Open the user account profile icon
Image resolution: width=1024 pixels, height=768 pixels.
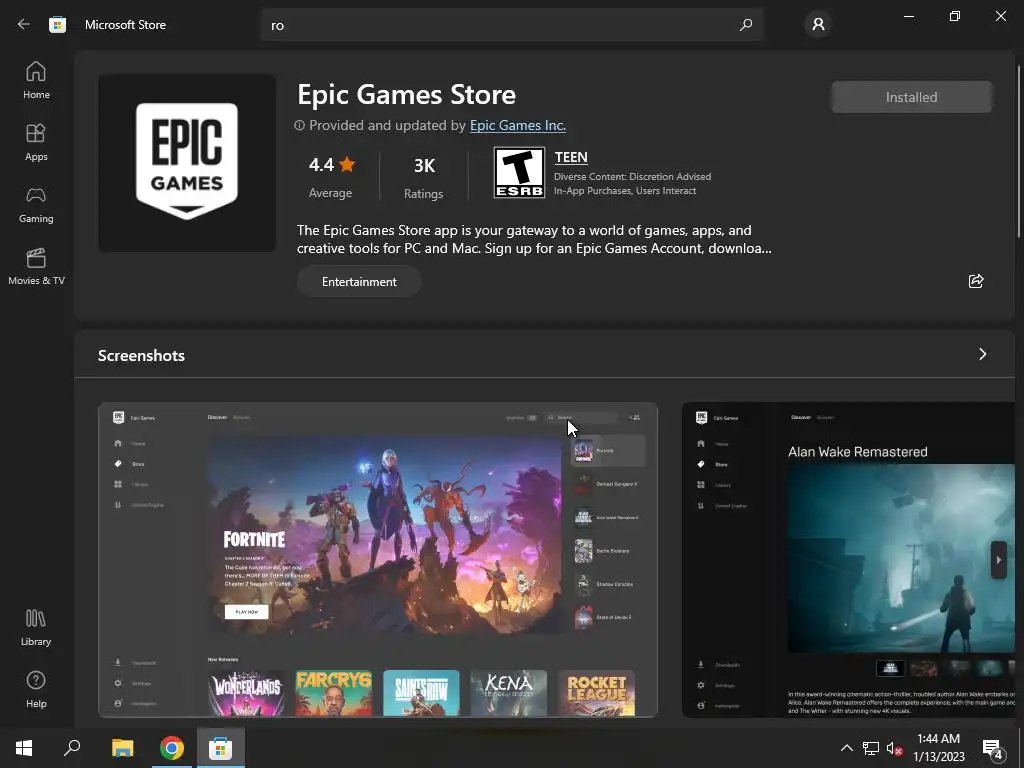[818, 25]
